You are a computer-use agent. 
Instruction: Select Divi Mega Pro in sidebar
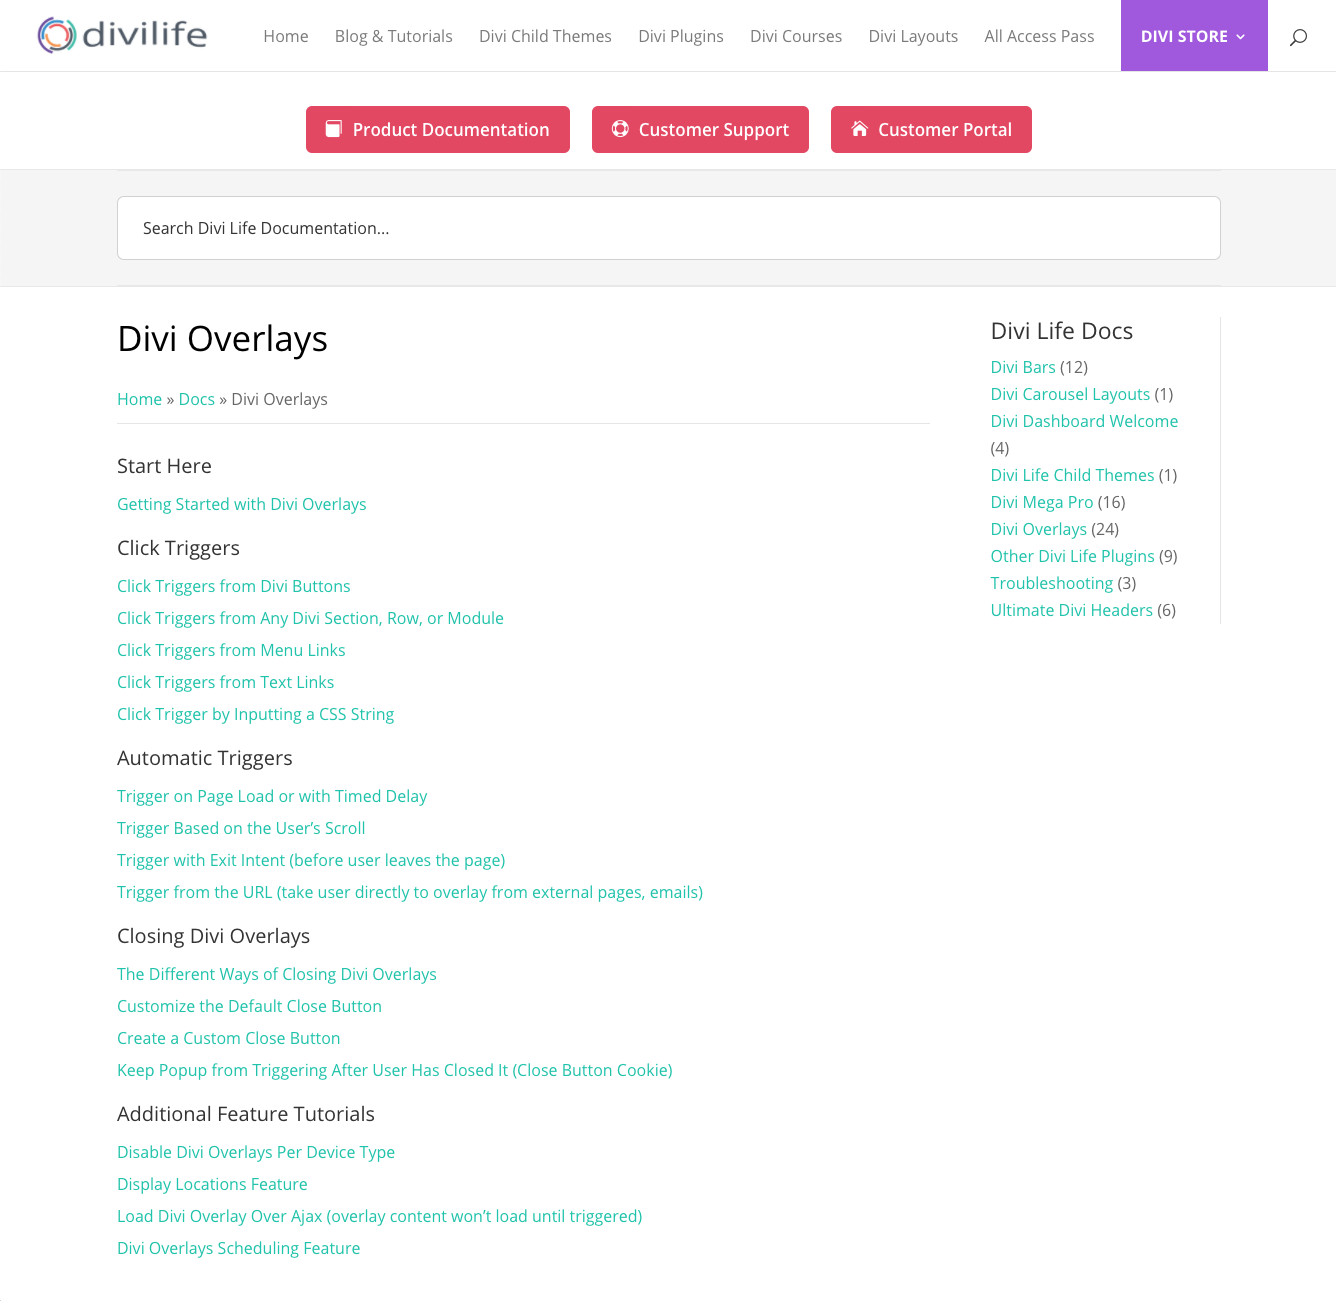(1041, 502)
